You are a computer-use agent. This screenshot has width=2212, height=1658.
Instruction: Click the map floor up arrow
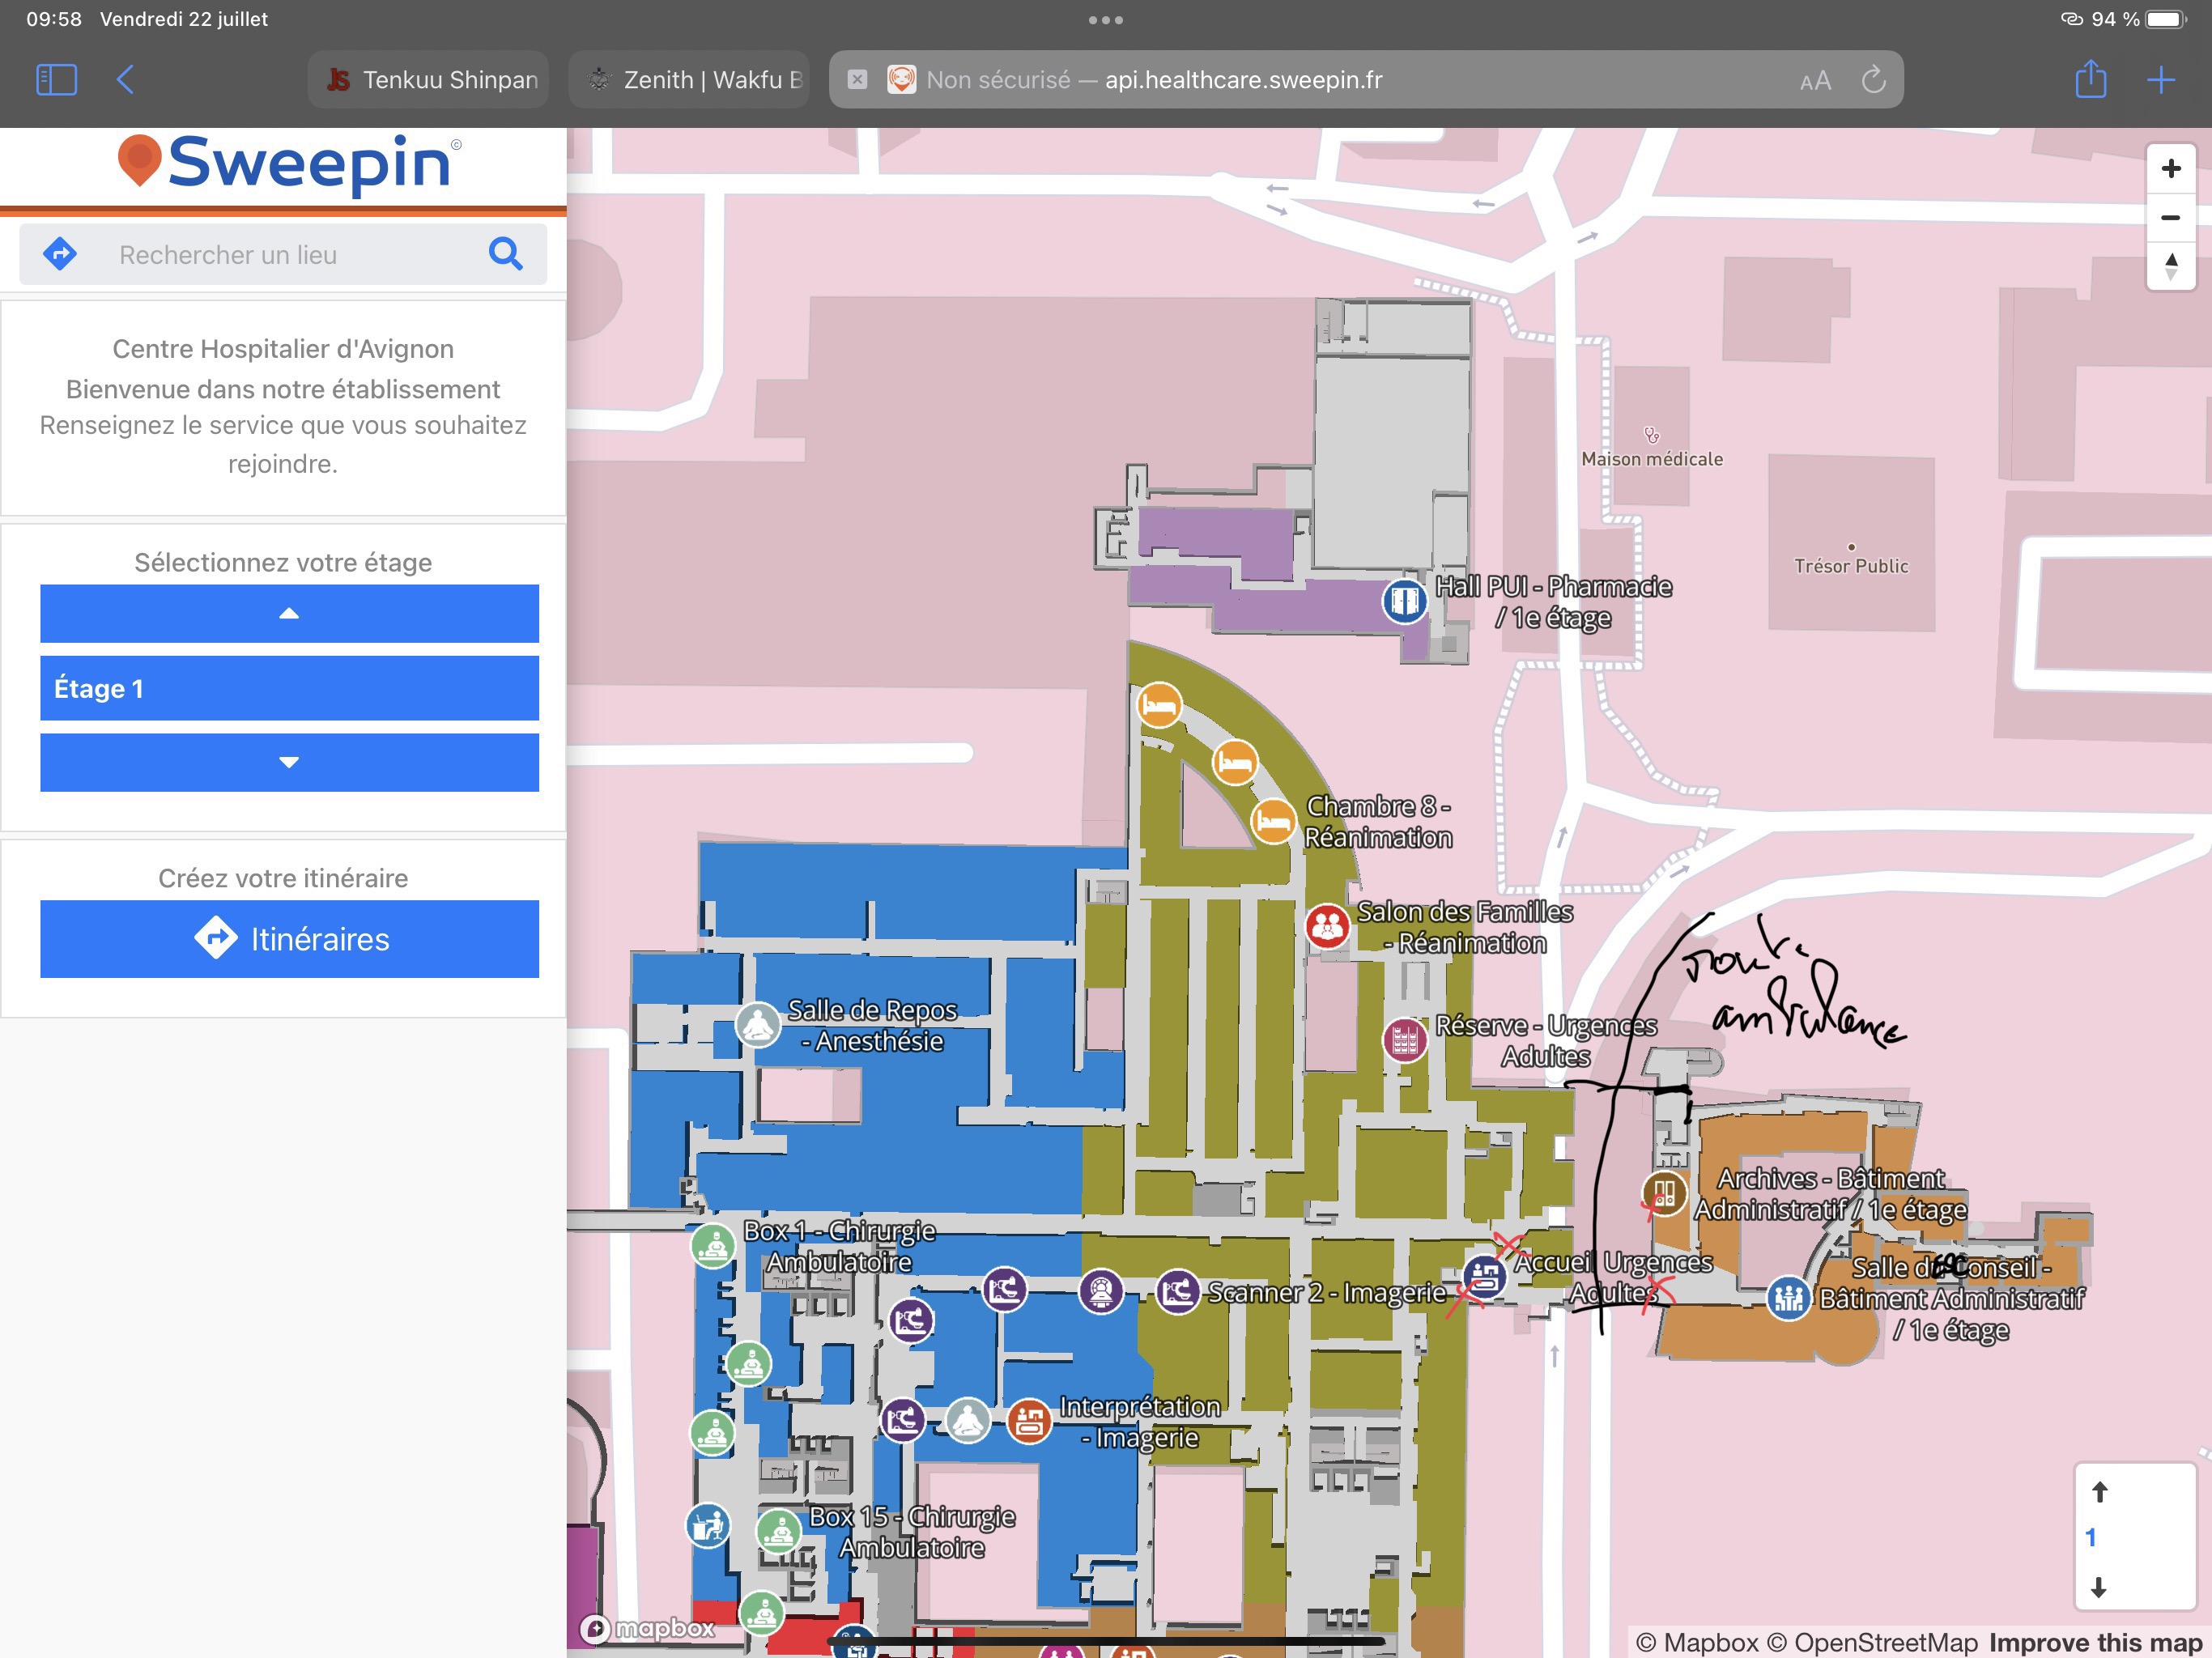coord(2099,1492)
